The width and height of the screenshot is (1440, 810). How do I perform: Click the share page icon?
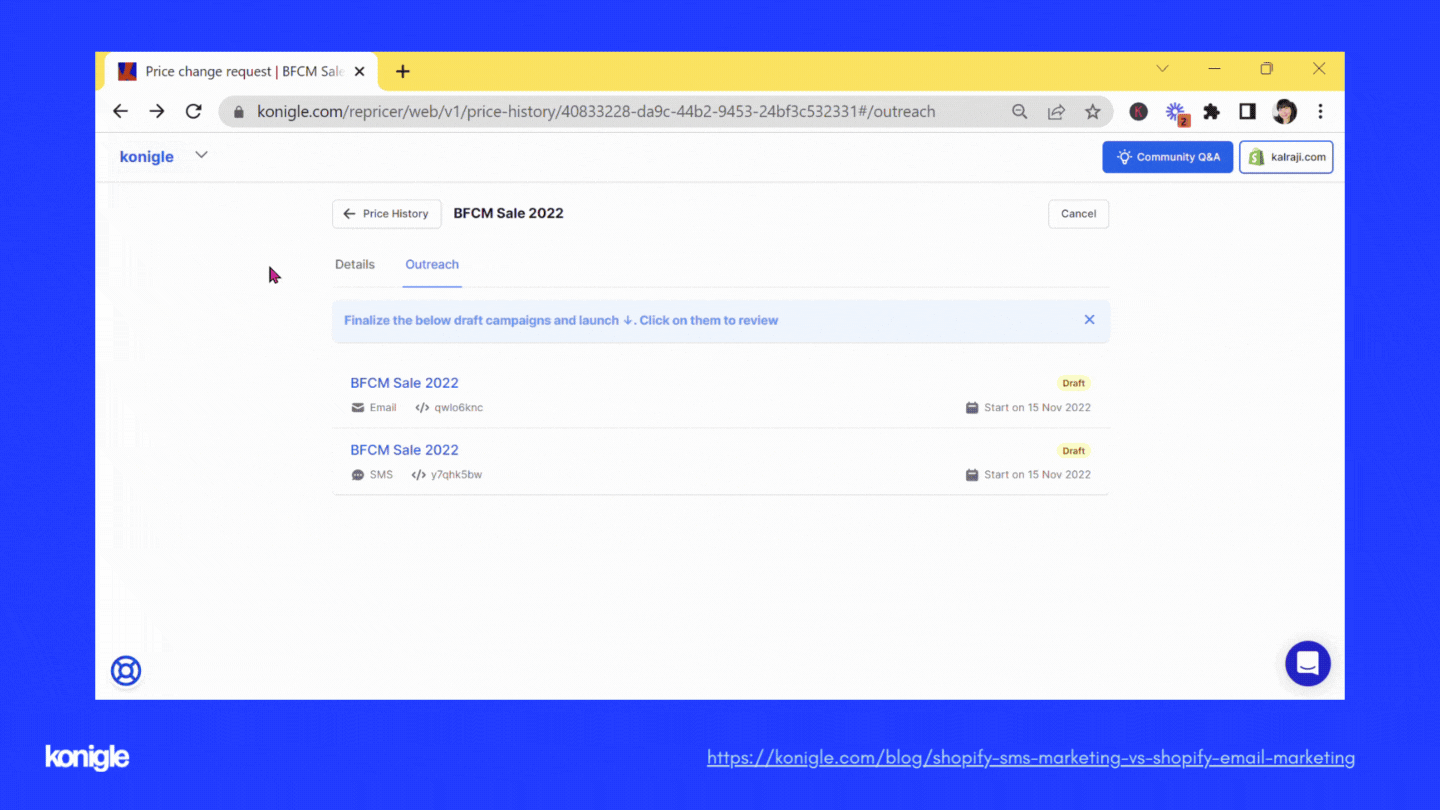[1056, 112]
